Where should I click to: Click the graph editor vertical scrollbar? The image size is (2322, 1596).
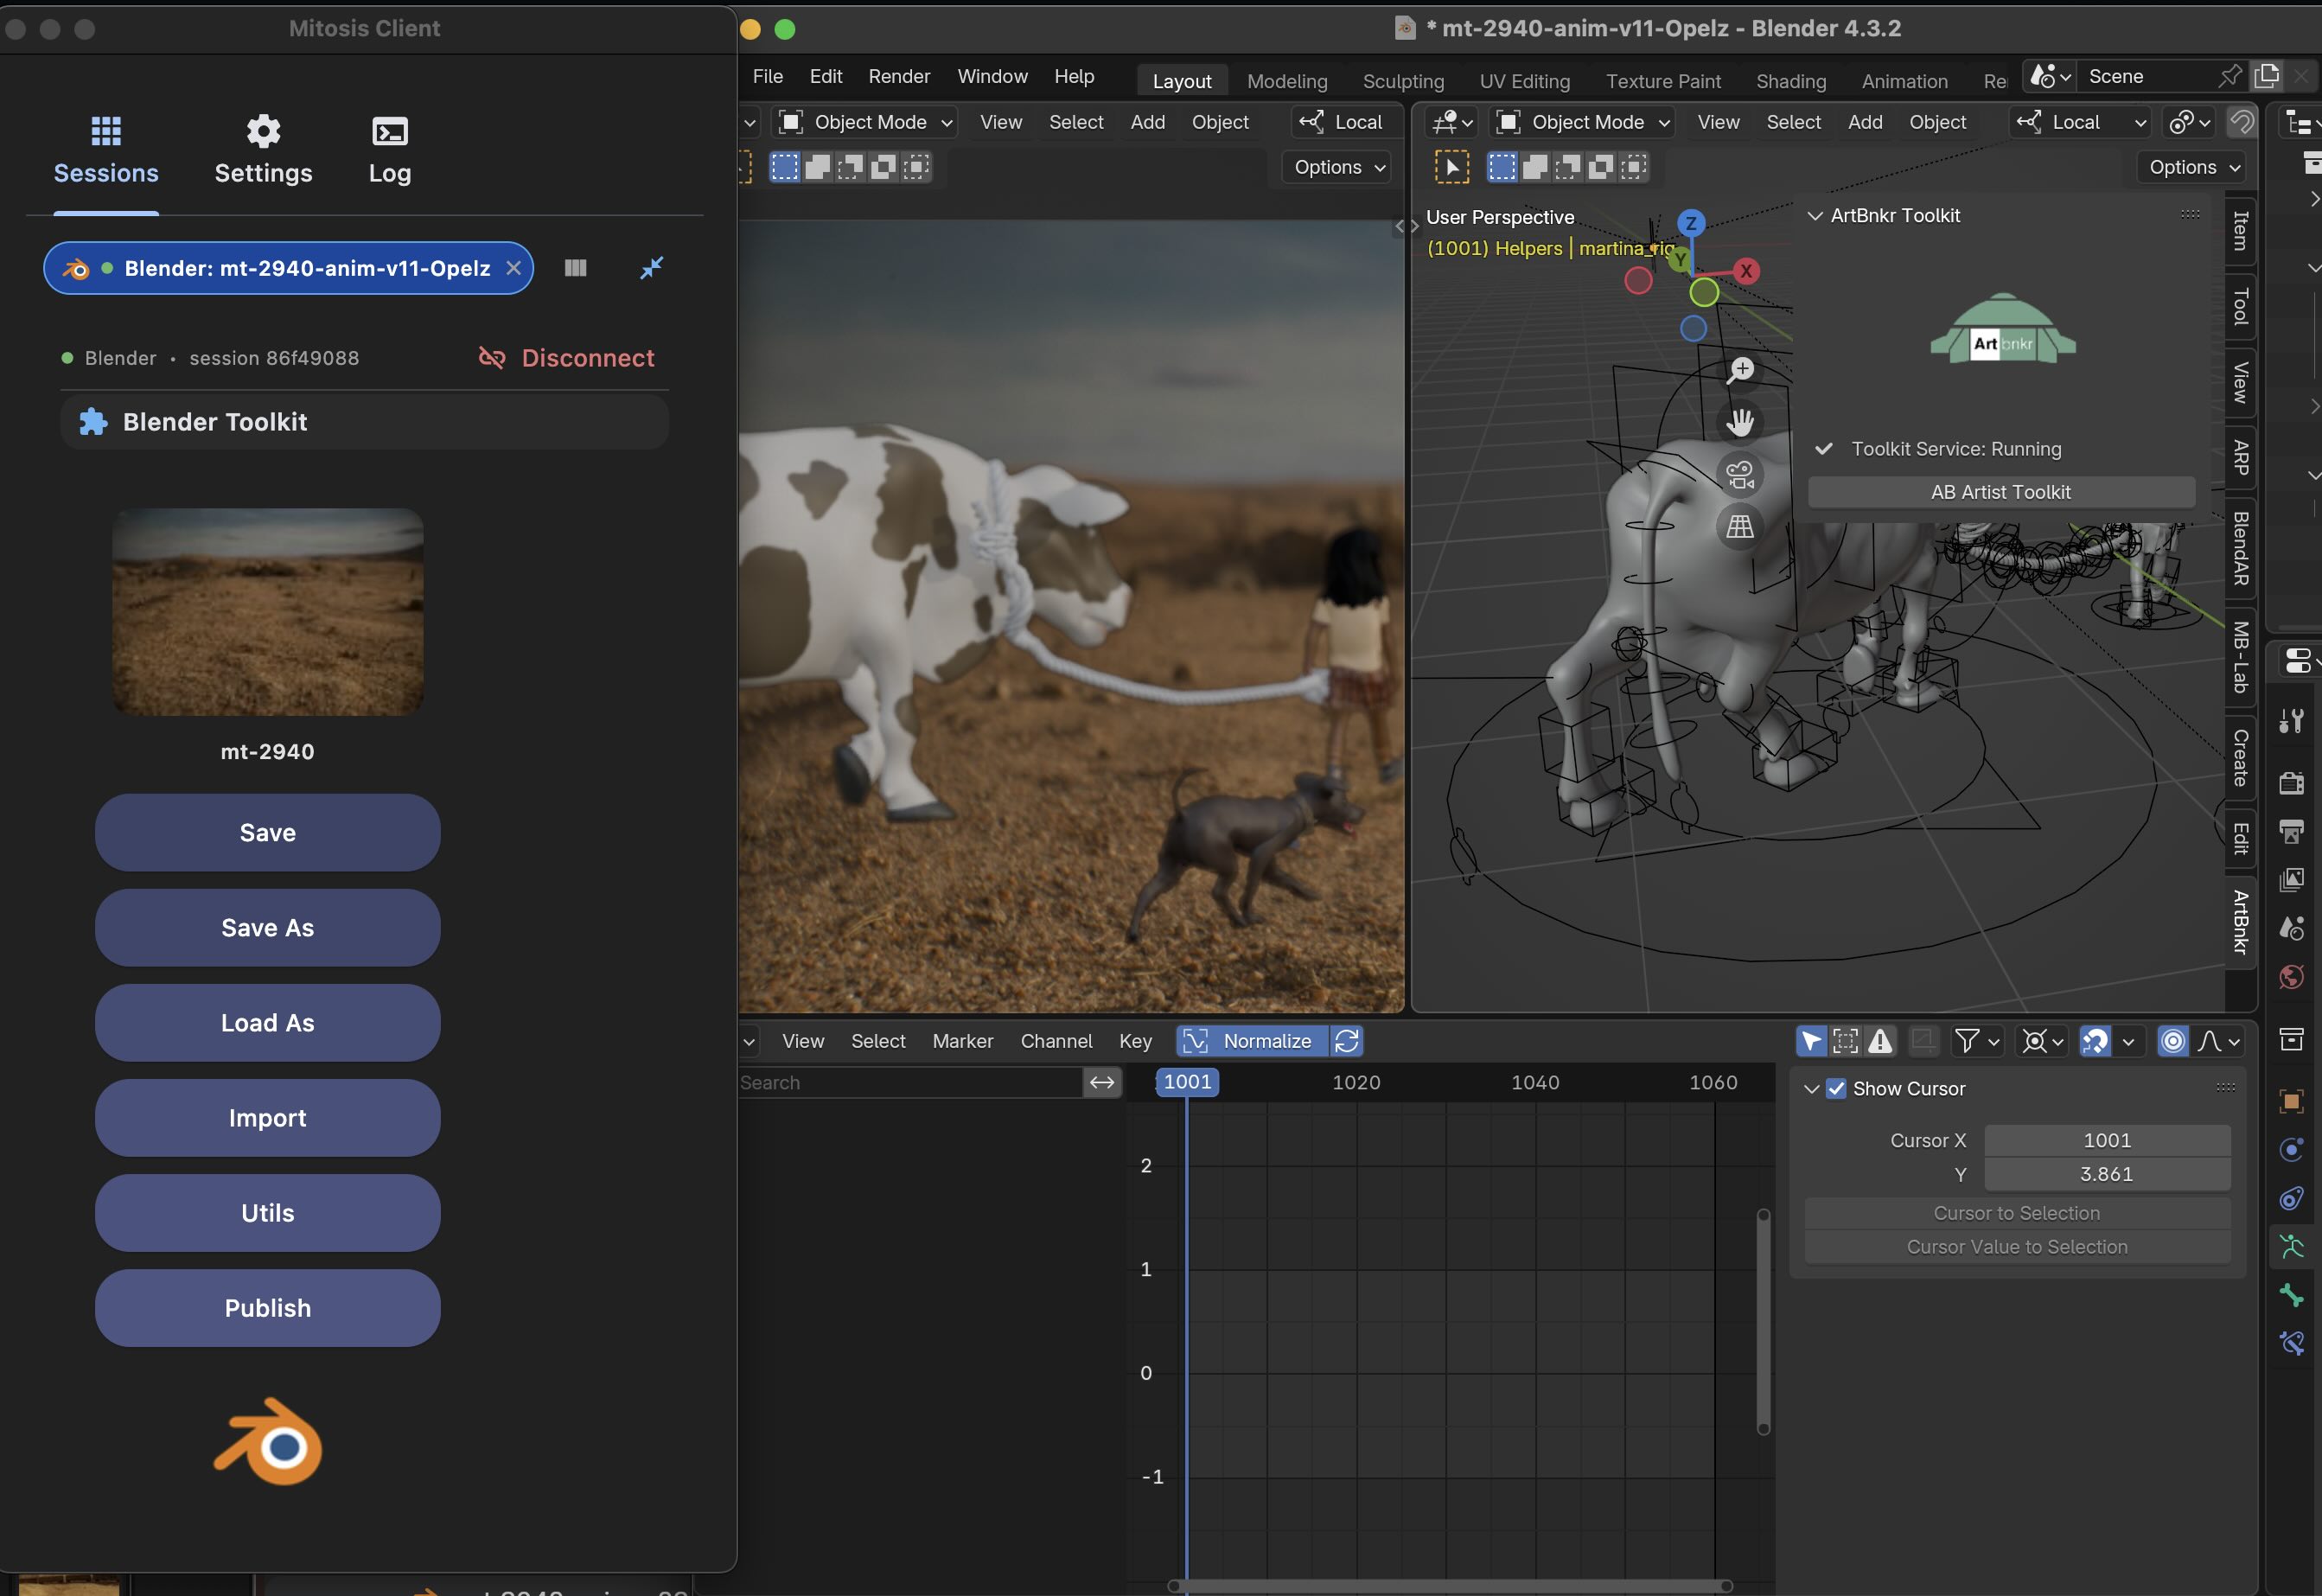pyautogui.click(x=1763, y=1322)
